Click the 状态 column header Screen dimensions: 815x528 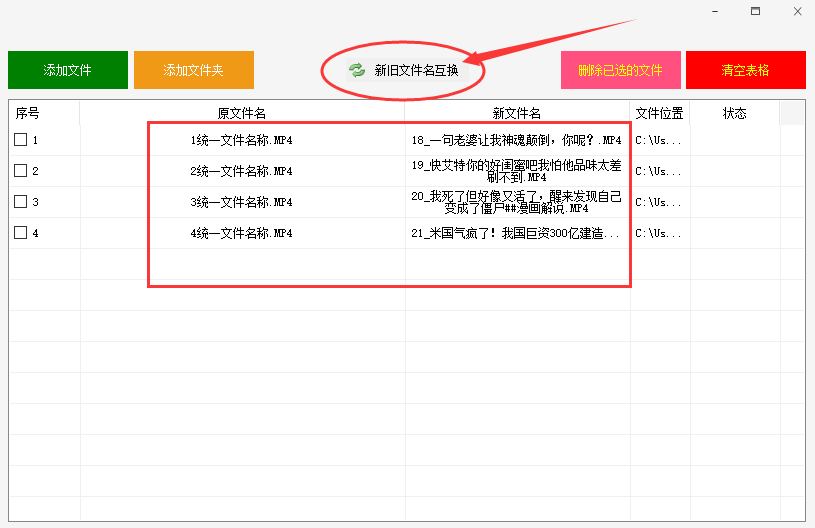pyautogui.click(x=734, y=113)
